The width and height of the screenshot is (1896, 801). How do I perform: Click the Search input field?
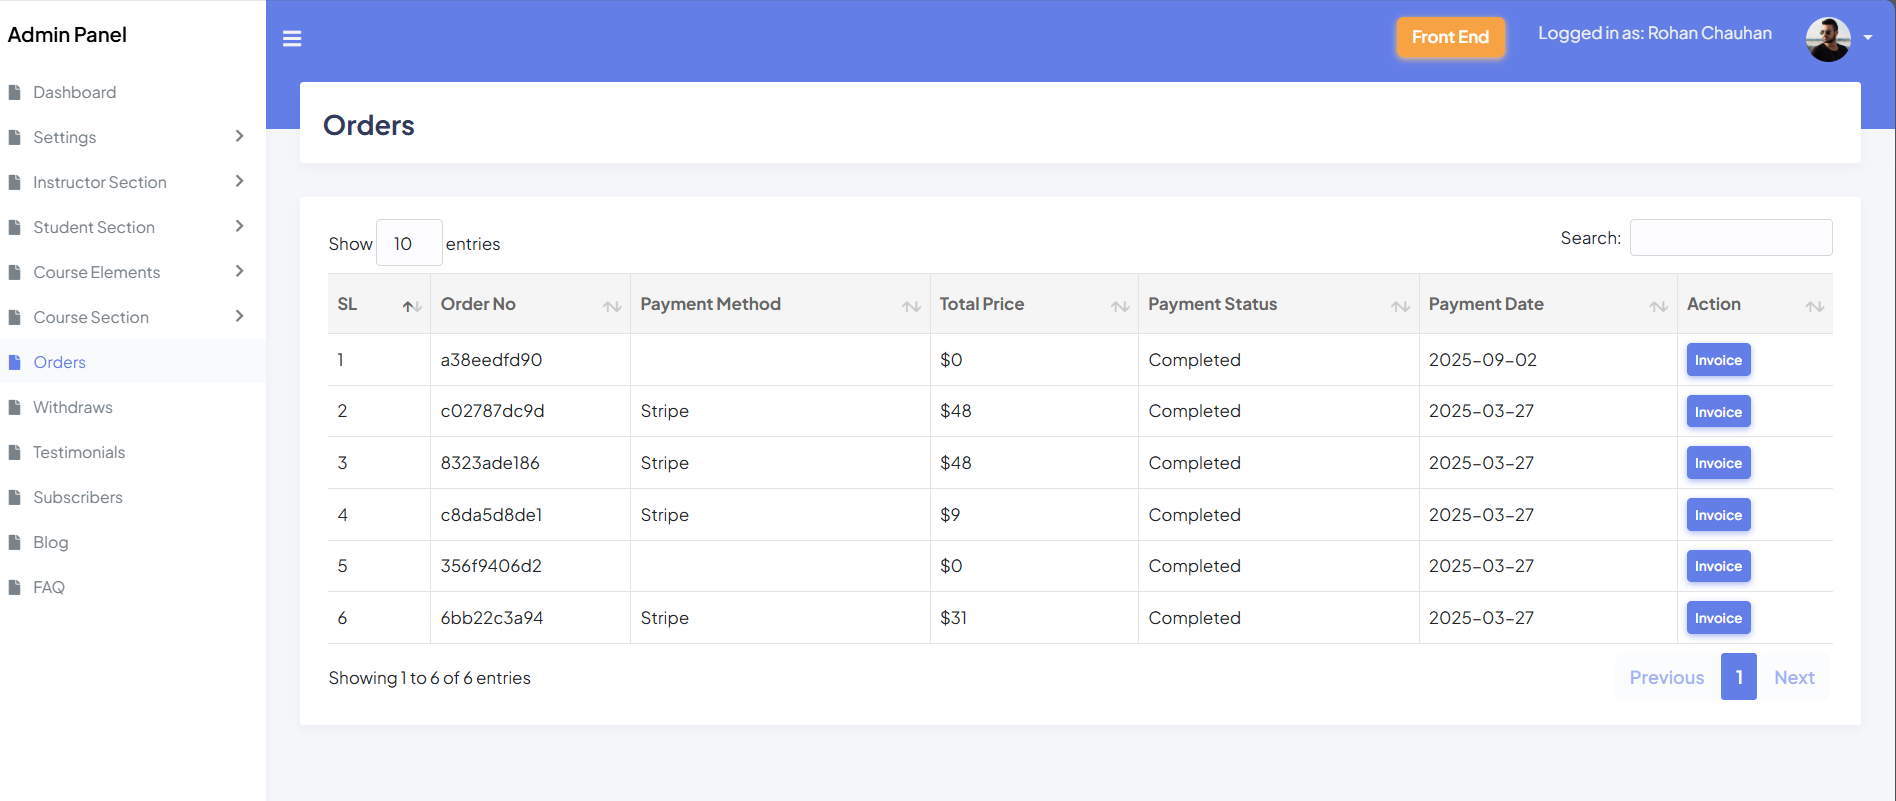click(x=1730, y=238)
